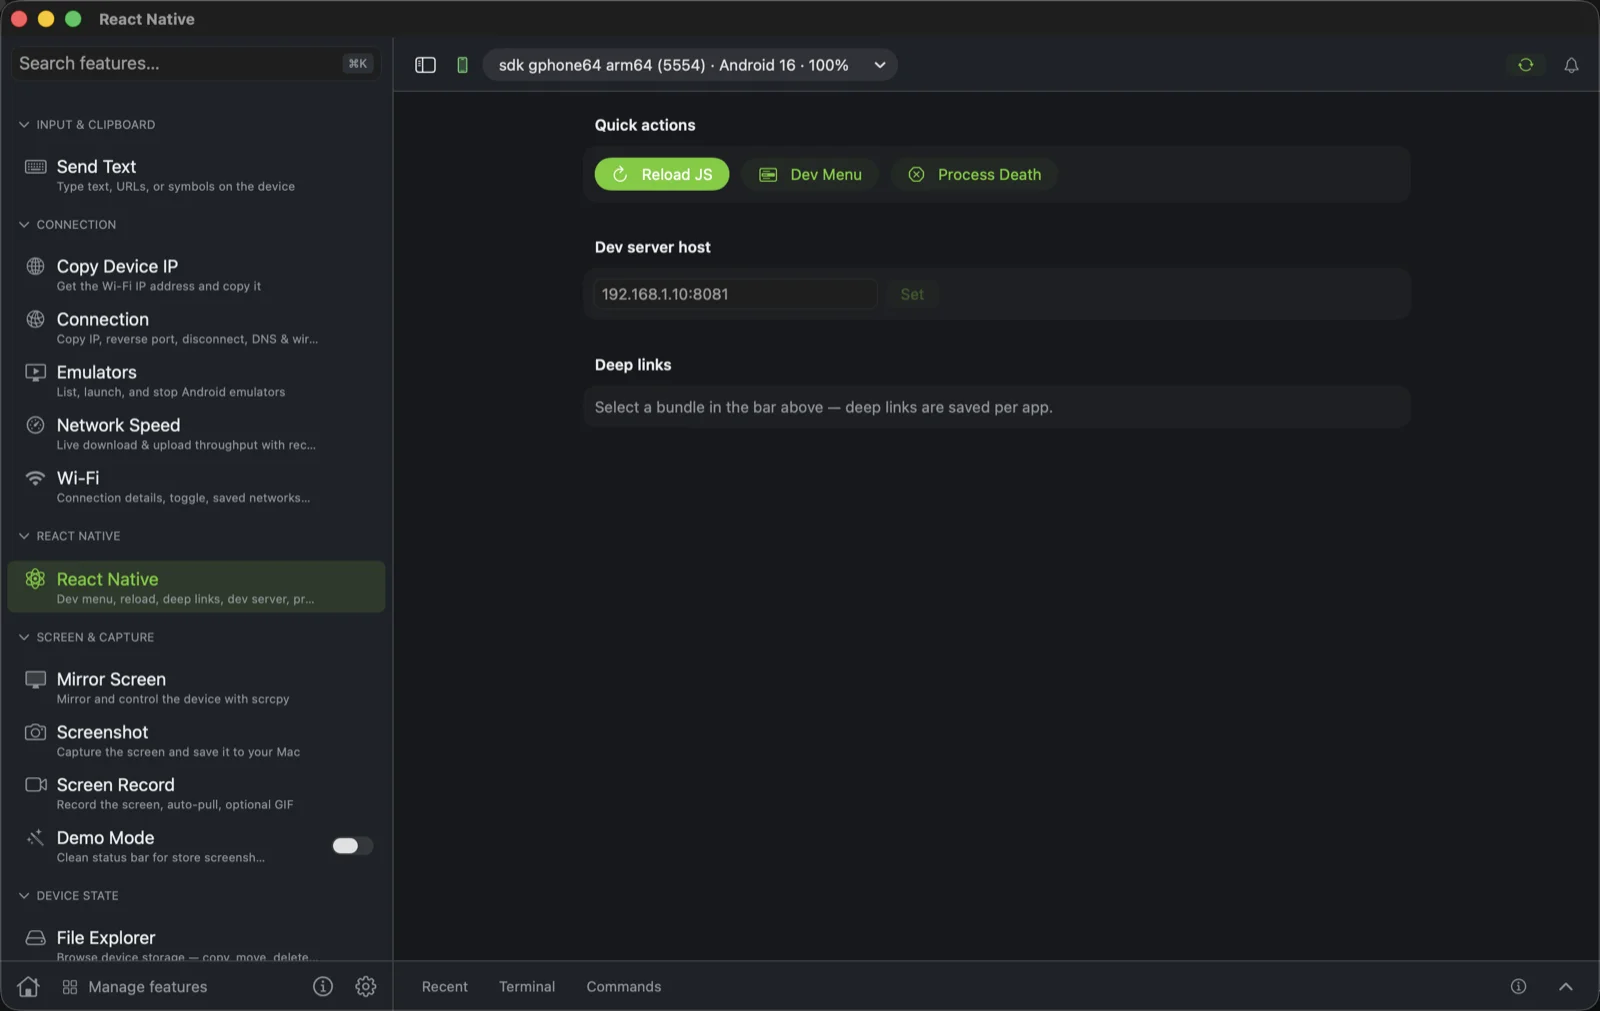
Task: Expand the bottom panel with chevron
Action: coord(1565,987)
